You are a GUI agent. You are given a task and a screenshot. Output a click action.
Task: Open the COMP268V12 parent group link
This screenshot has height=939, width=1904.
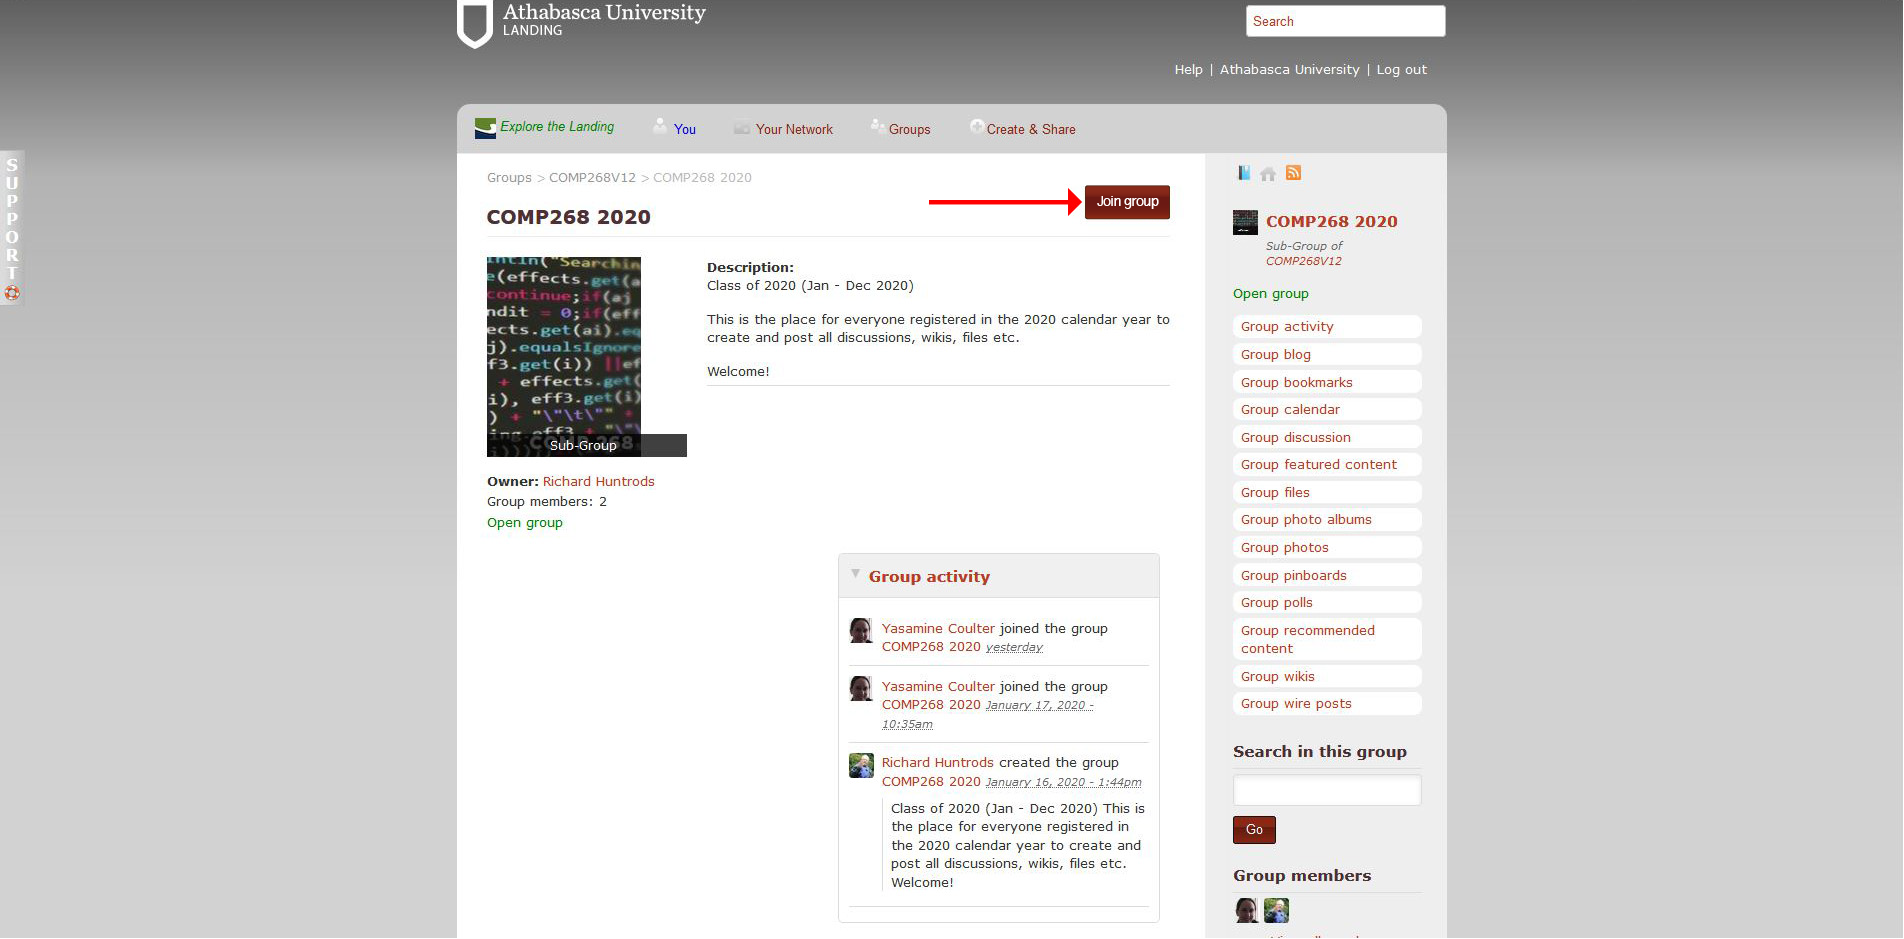1304,262
